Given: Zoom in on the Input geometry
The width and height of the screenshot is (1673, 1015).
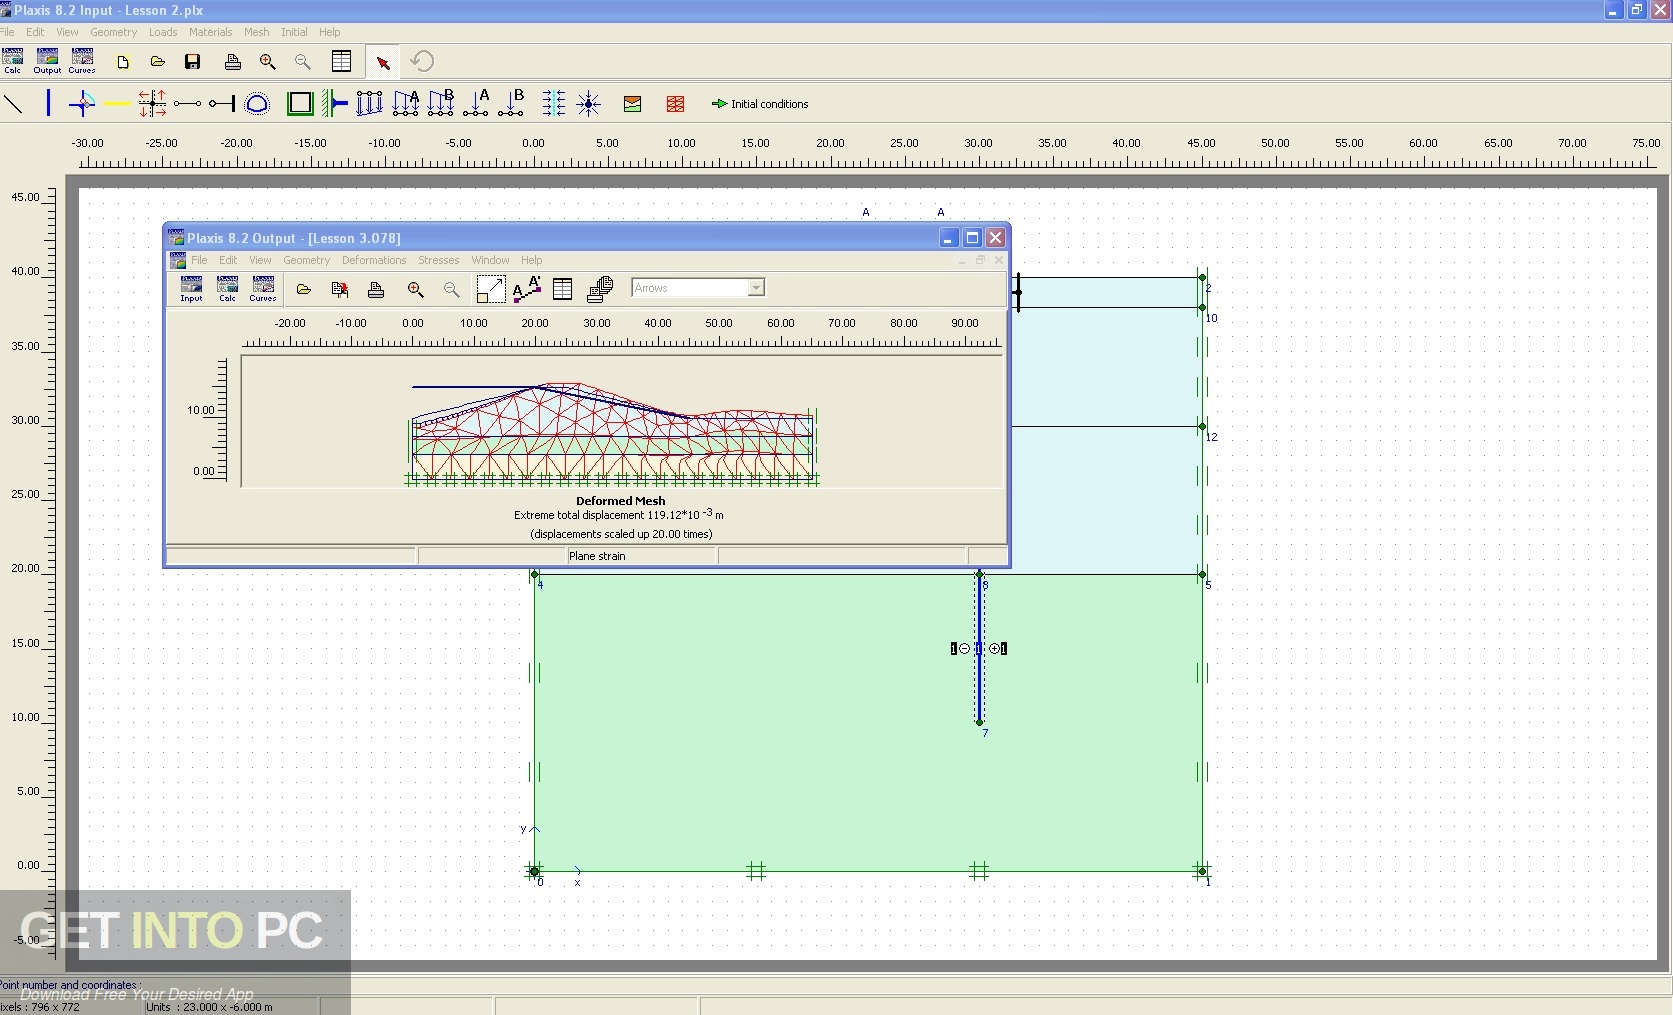Looking at the screenshot, I should tap(268, 62).
